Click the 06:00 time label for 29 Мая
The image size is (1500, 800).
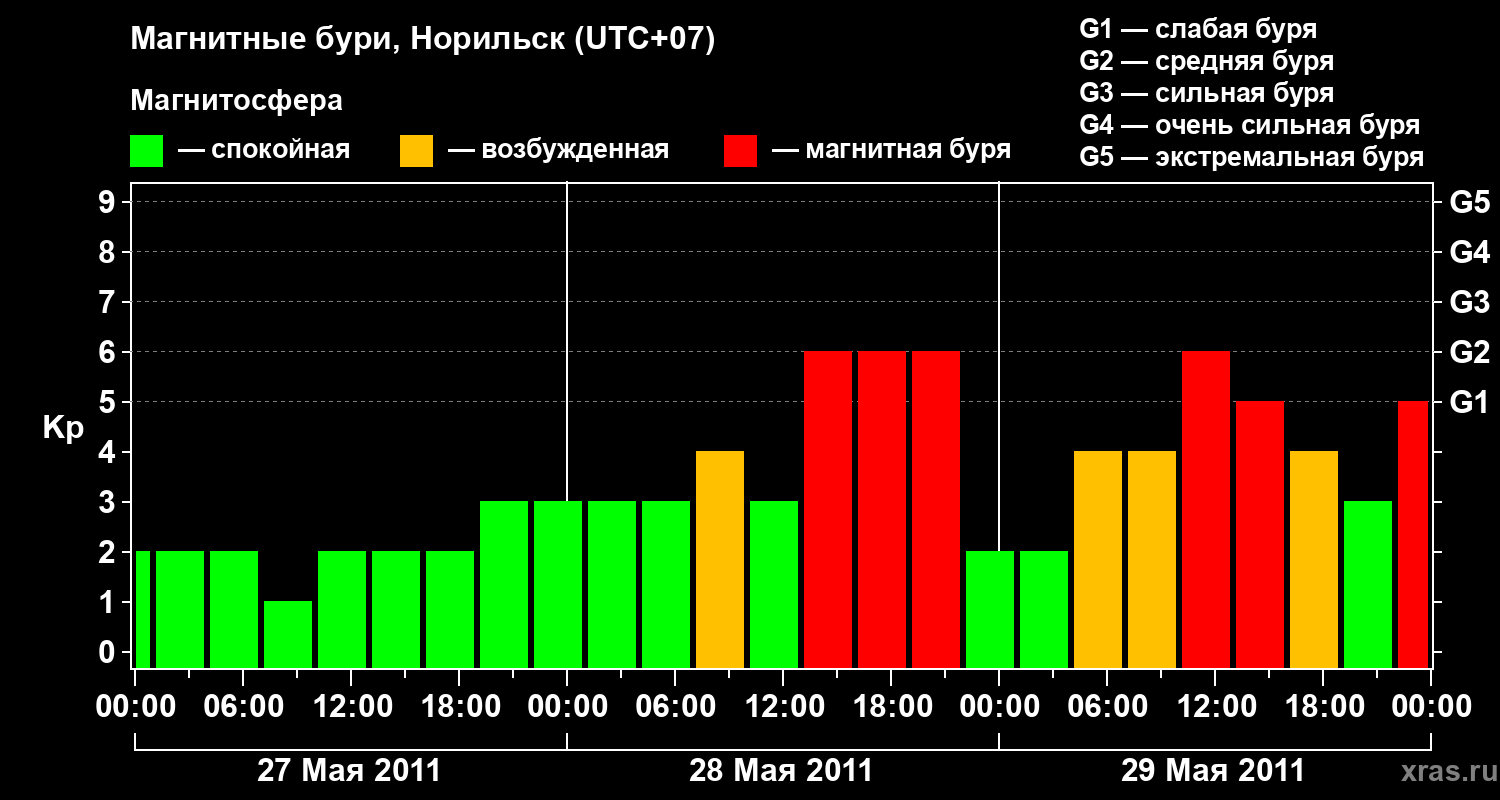tap(1107, 707)
